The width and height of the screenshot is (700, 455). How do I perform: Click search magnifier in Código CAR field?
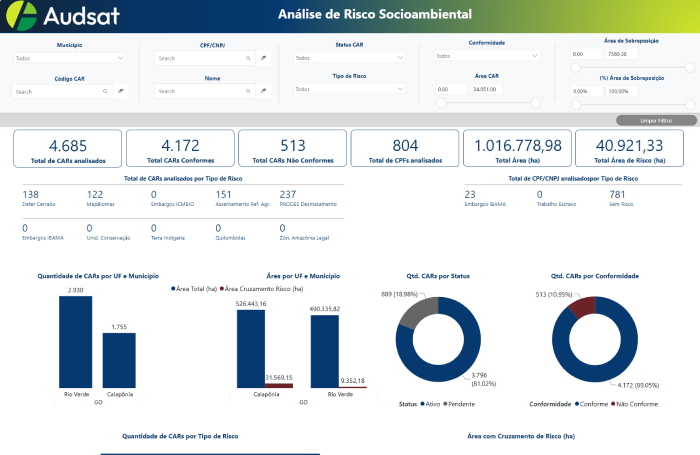[x=105, y=91]
